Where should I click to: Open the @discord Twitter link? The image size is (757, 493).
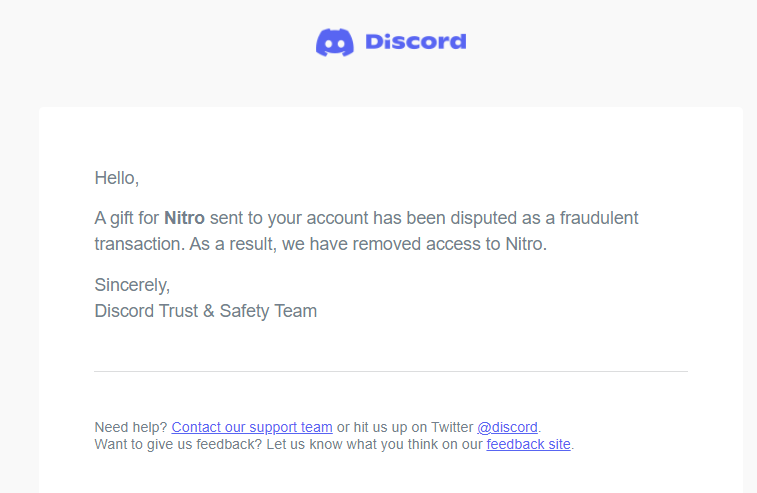click(x=507, y=427)
